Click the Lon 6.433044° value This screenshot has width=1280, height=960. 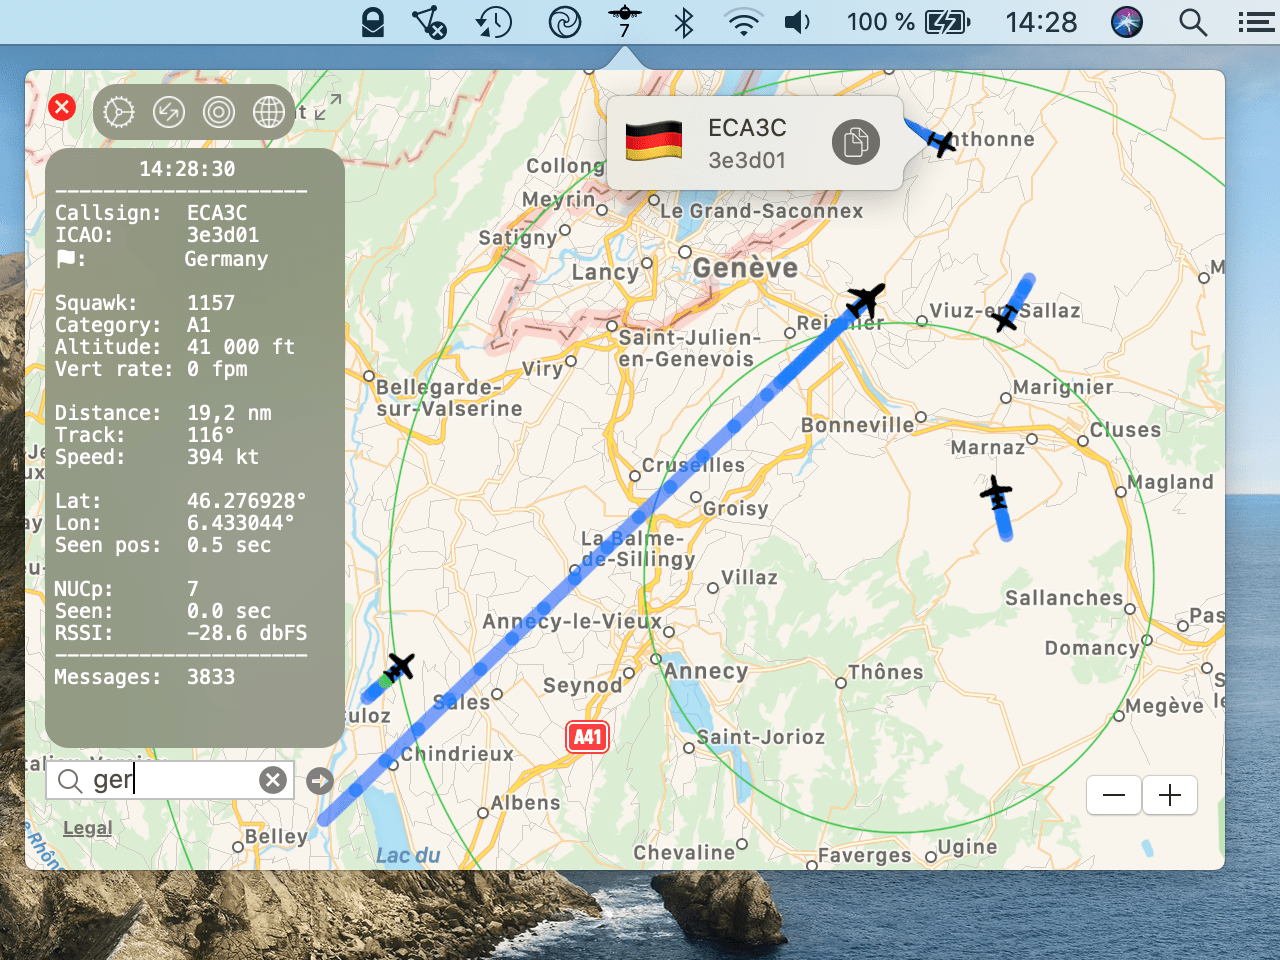[241, 523]
